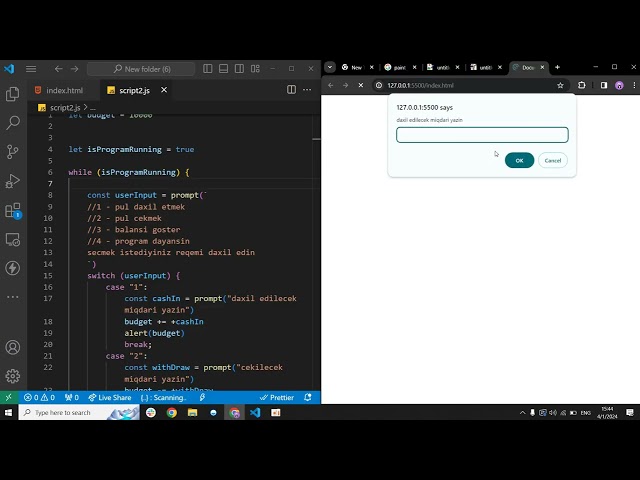Open the Customize Layout icon
Screen dimensions: 640x480
[255, 69]
